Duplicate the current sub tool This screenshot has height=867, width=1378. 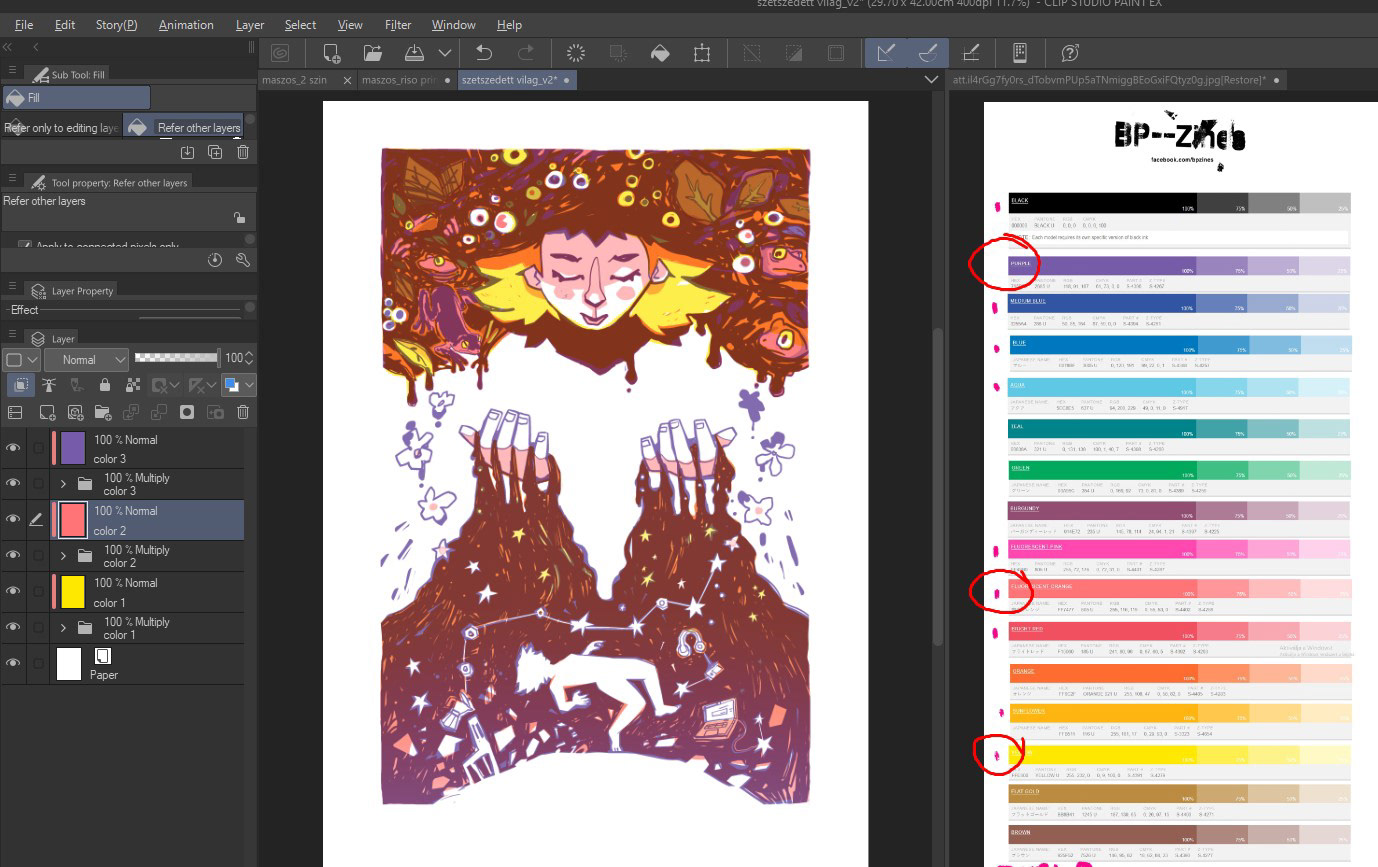tap(215, 152)
